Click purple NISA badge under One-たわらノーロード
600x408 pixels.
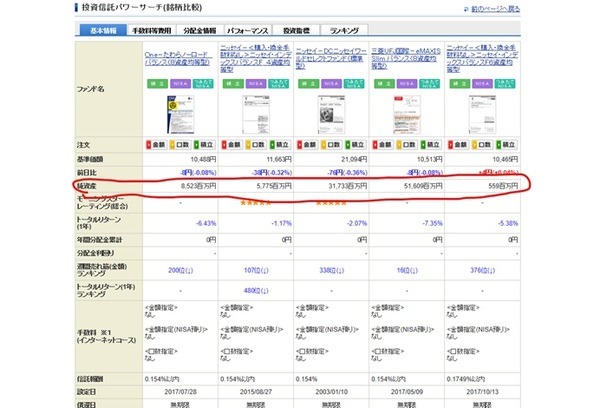tap(180, 83)
